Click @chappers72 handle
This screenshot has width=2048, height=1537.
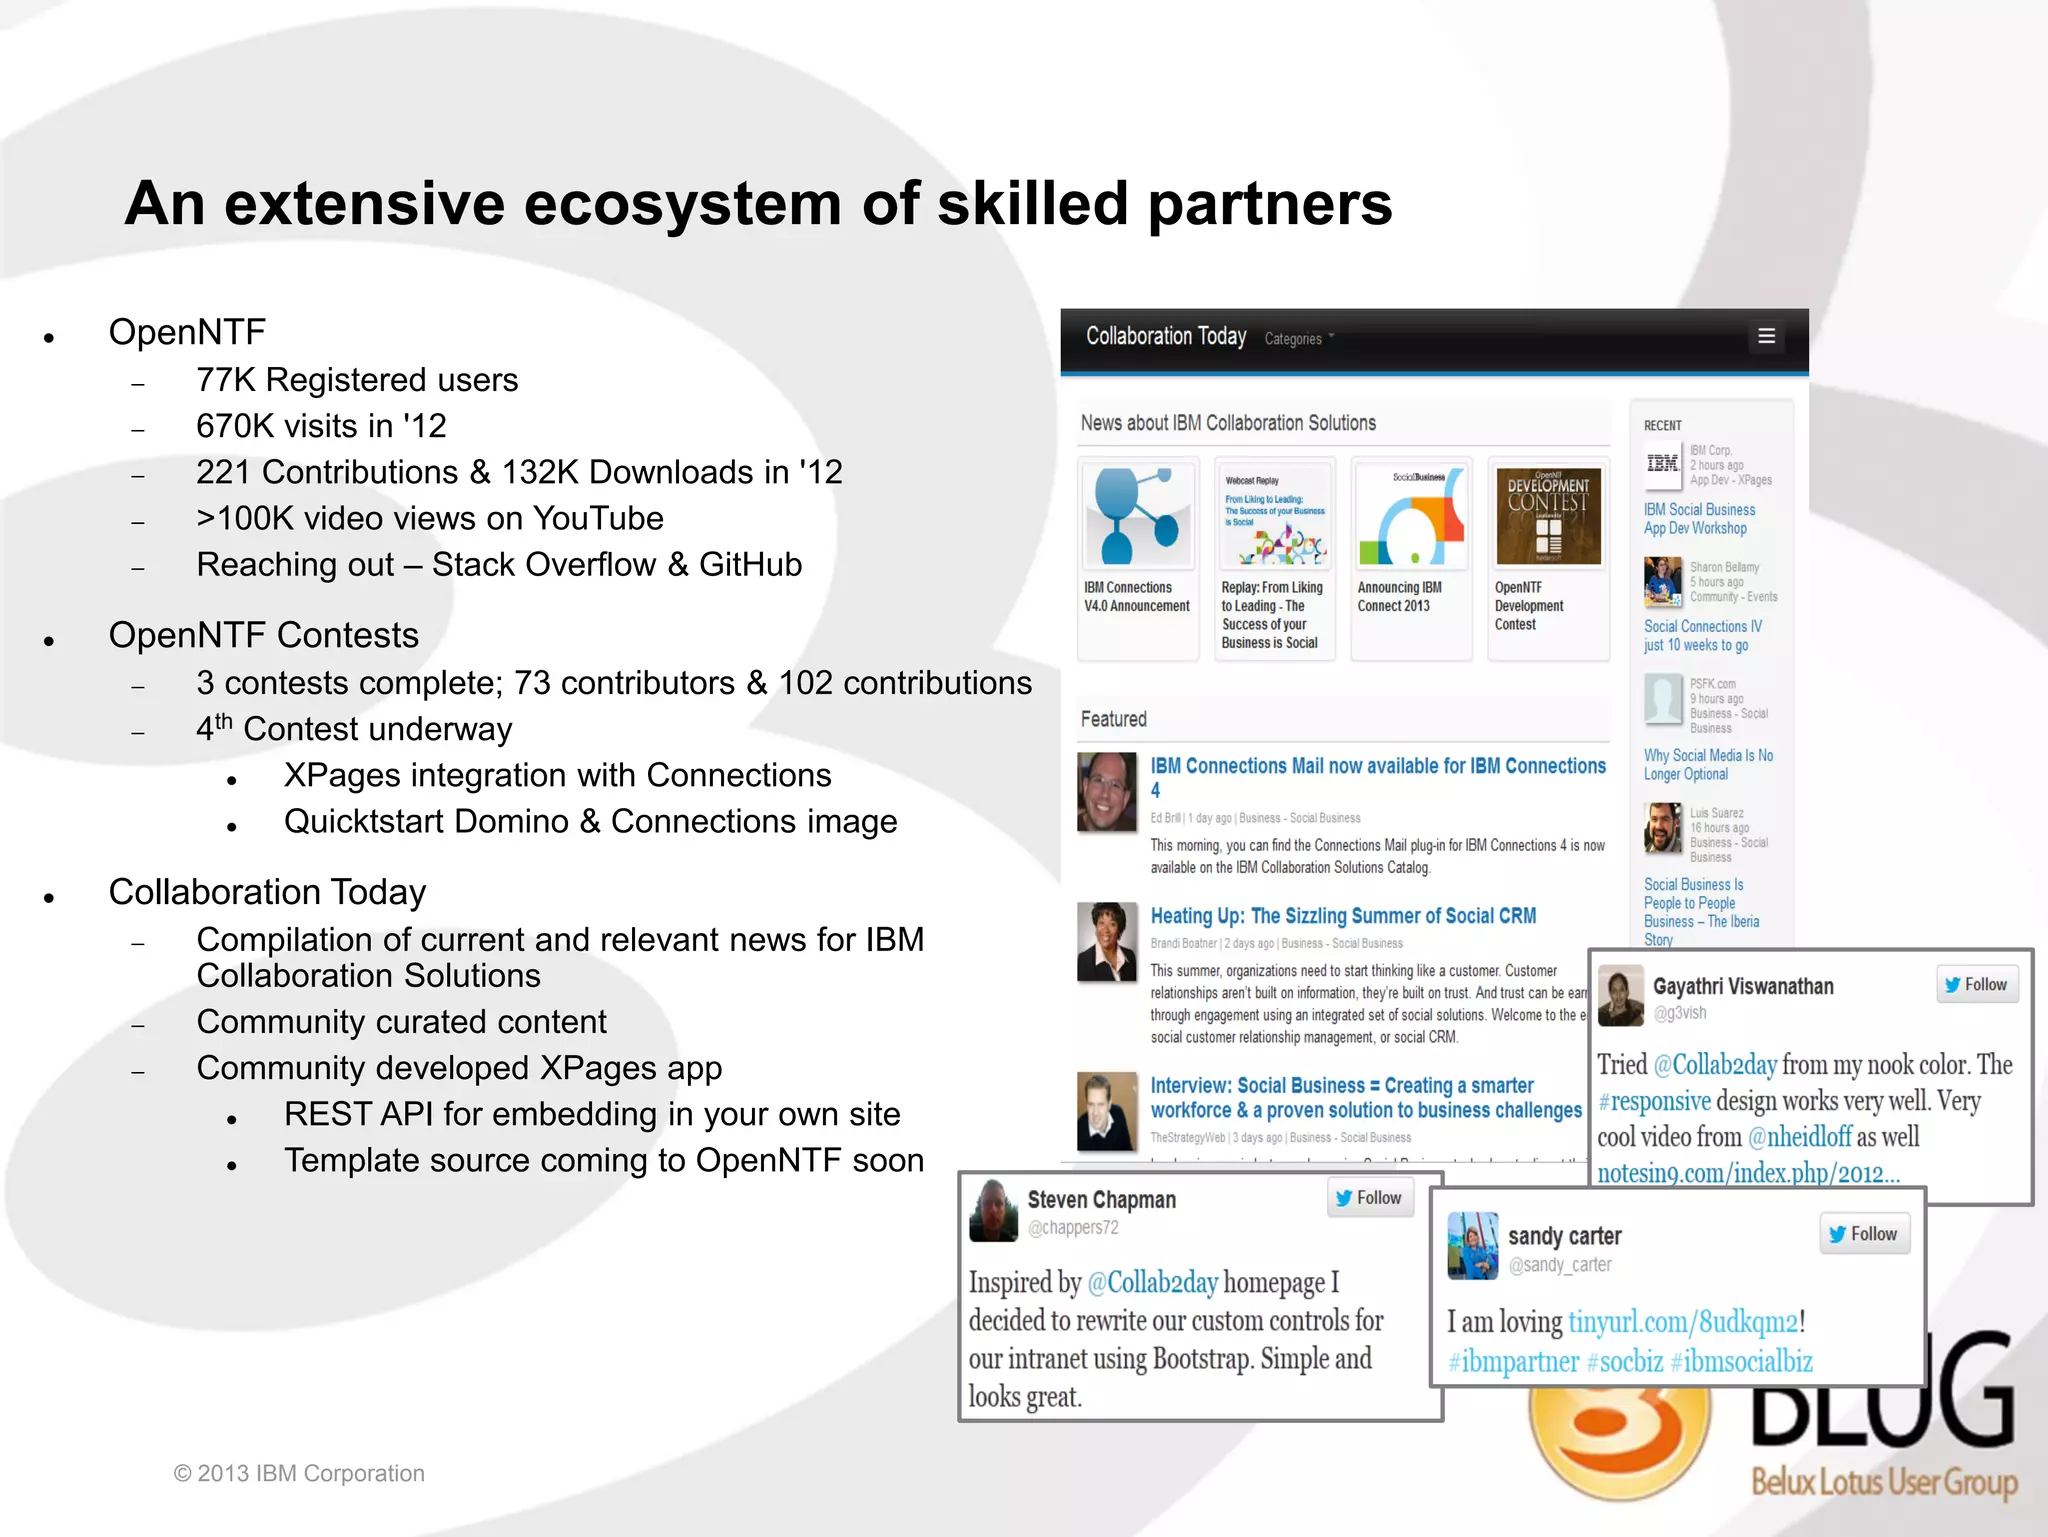(x=1073, y=1228)
